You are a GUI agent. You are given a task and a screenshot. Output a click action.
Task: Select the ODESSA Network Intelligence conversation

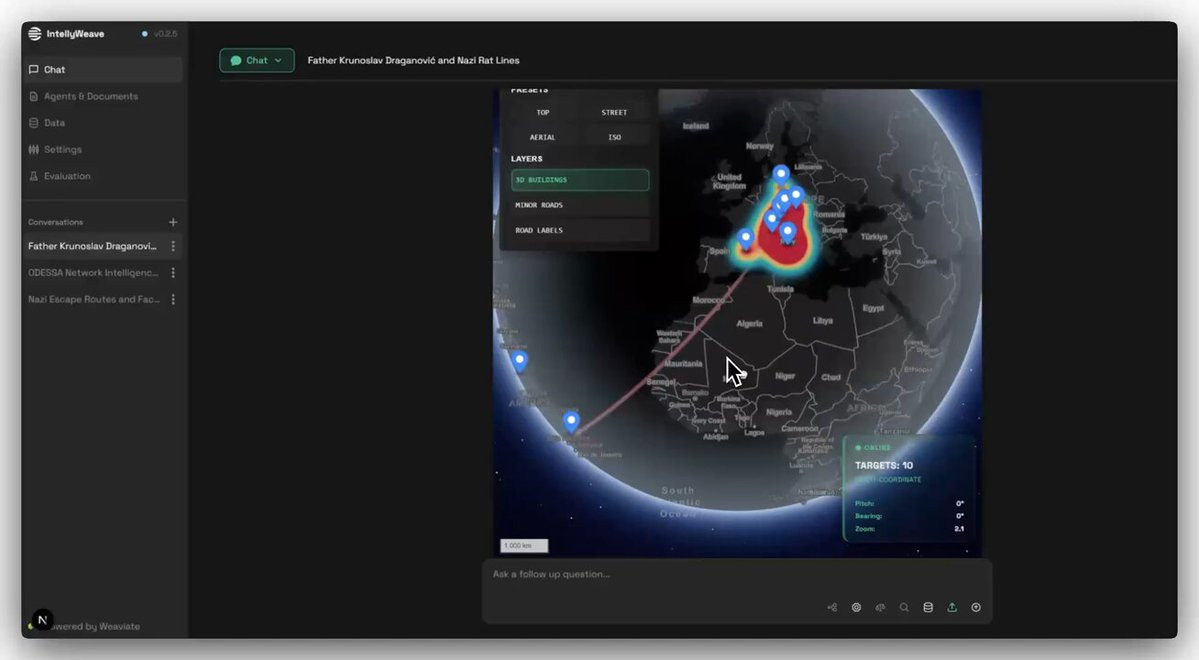[93, 272]
